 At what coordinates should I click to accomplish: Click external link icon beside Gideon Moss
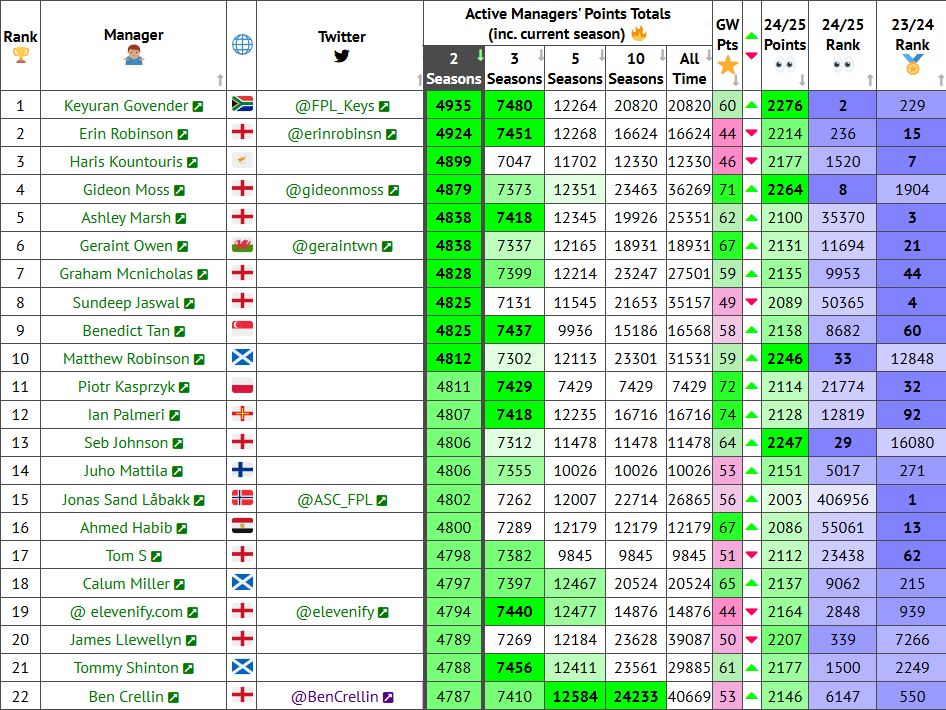click(179, 191)
